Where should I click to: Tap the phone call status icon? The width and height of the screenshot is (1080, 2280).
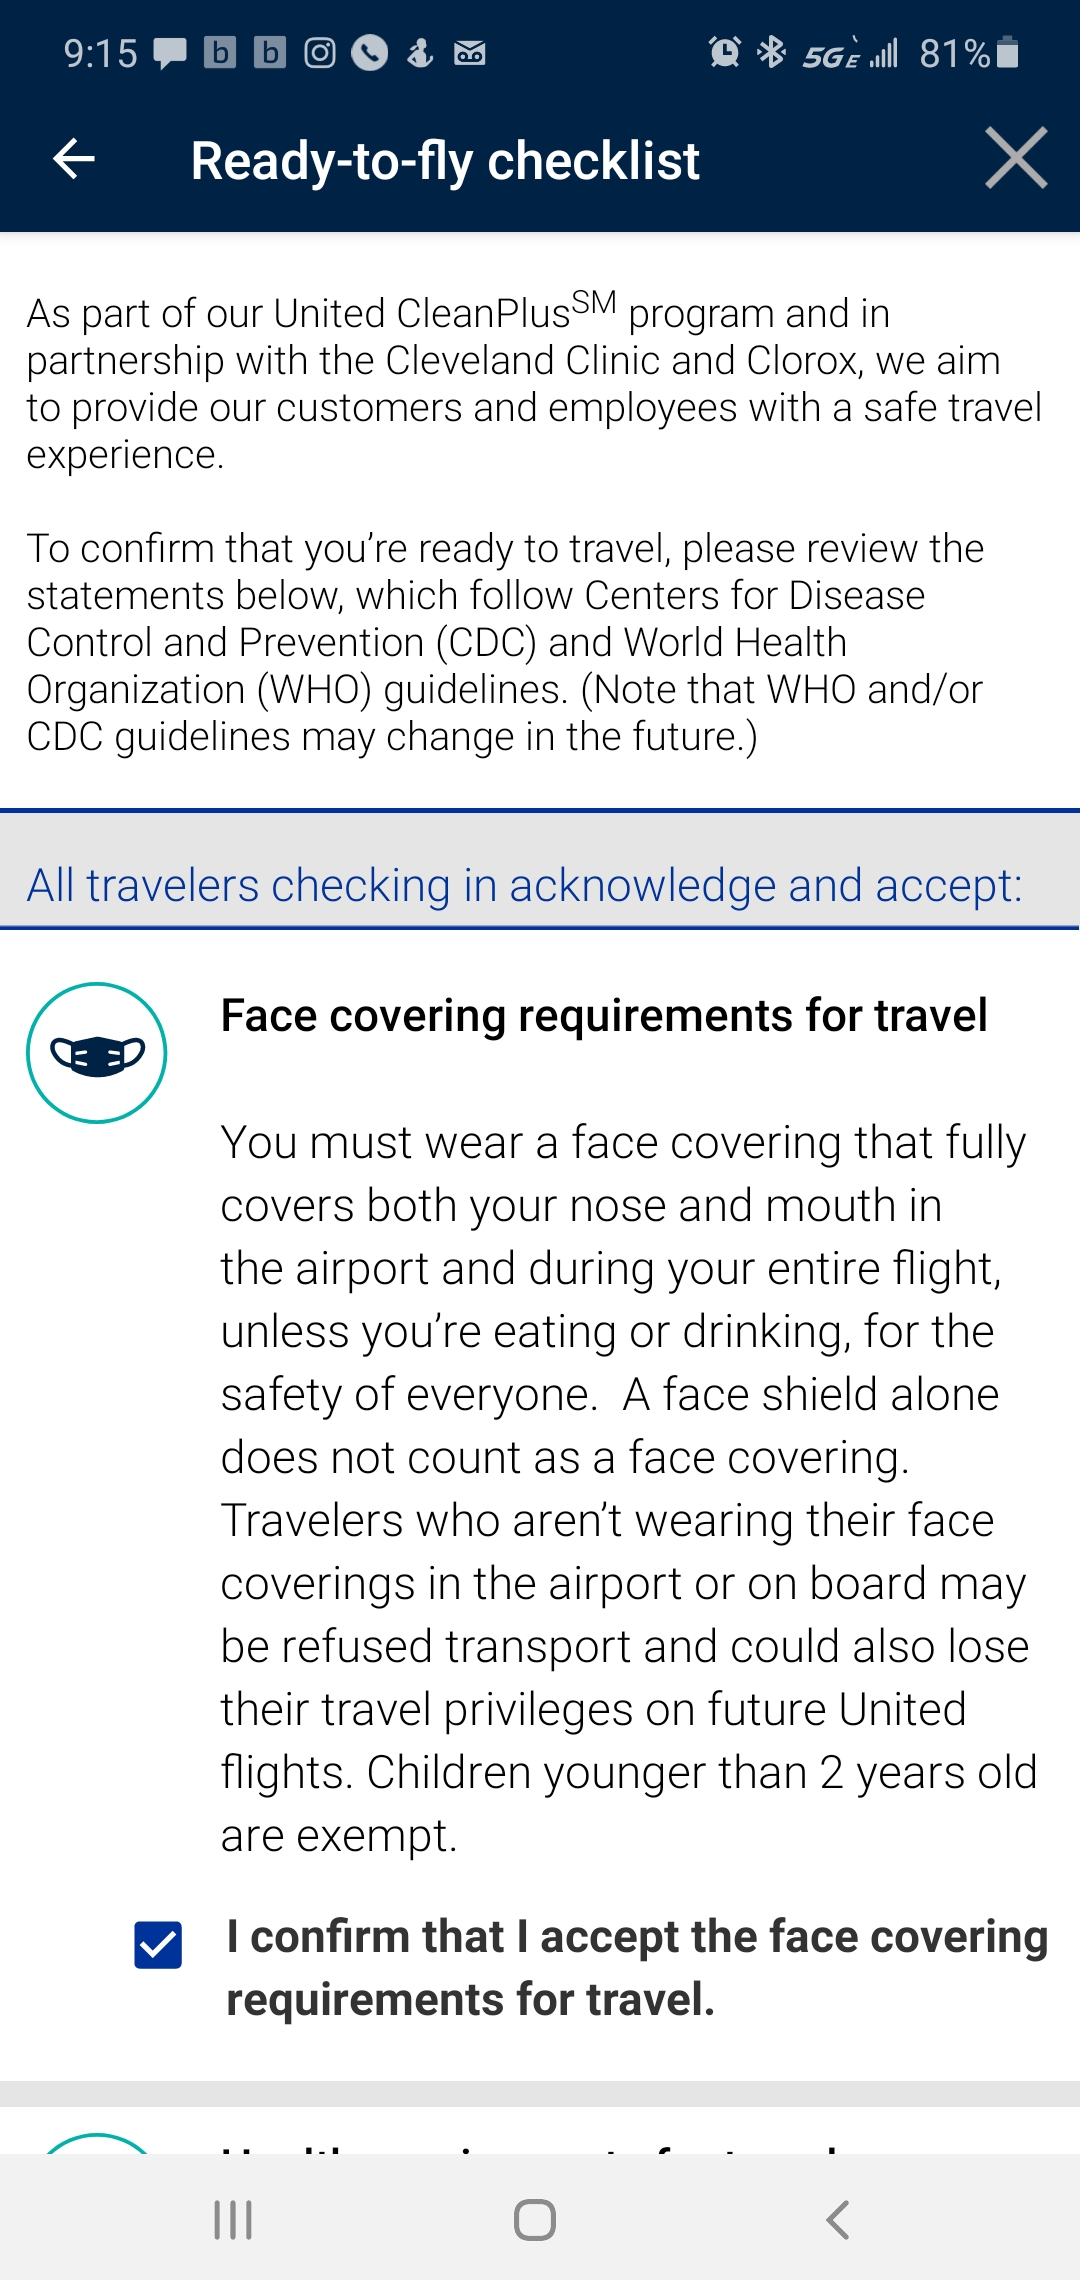coord(369,53)
